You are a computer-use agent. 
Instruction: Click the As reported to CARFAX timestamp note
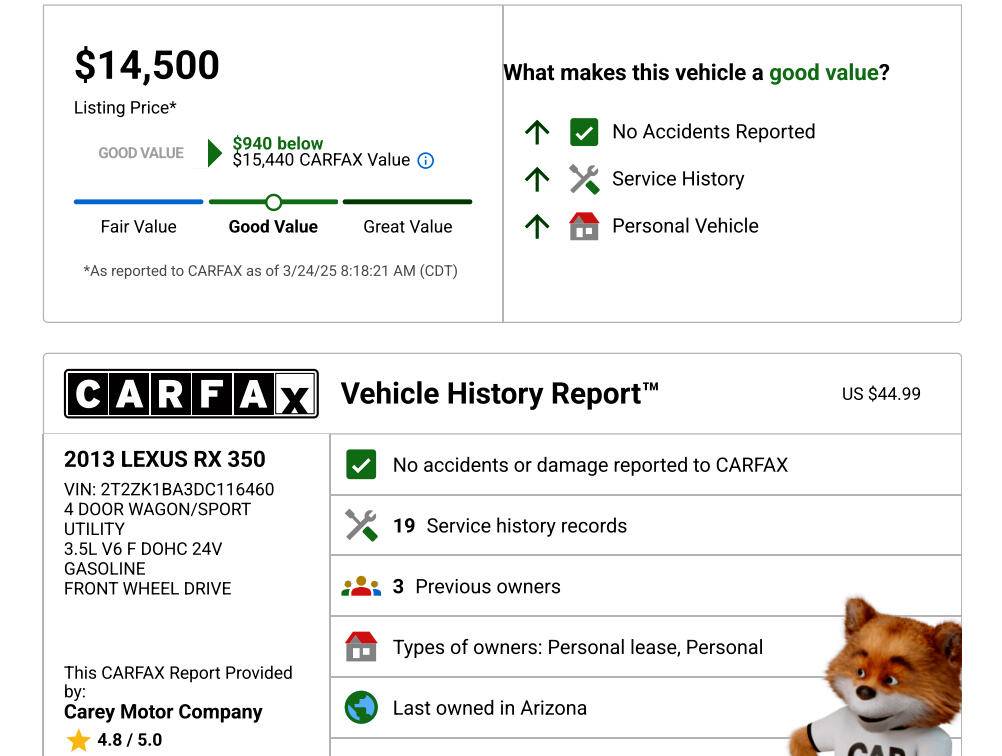[x=270, y=271]
